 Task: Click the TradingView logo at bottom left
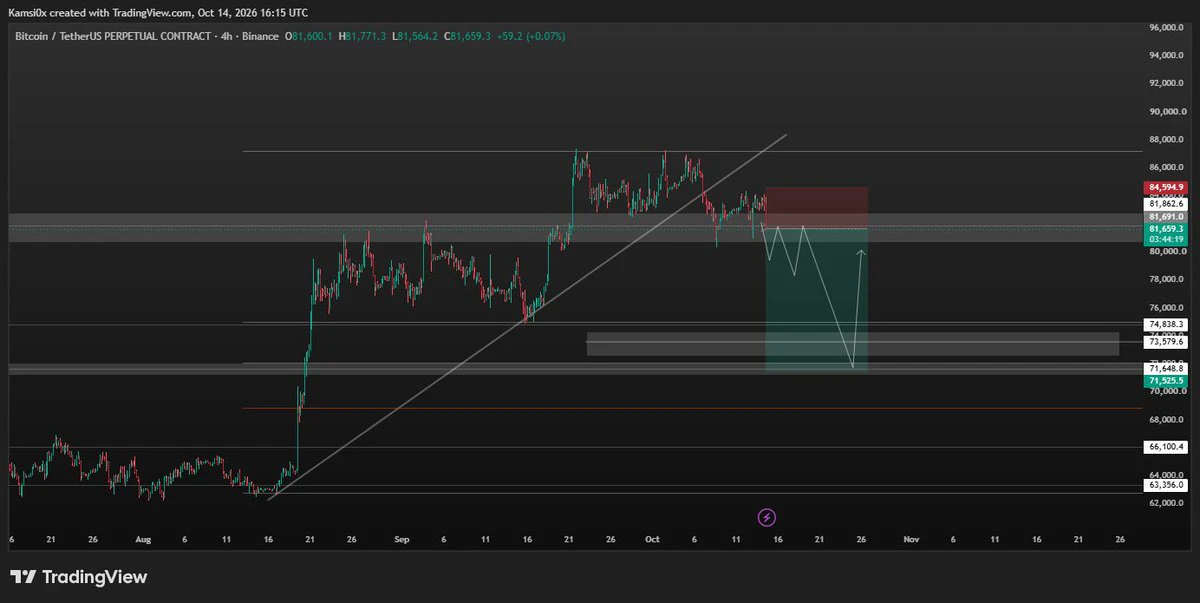click(x=79, y=577)
